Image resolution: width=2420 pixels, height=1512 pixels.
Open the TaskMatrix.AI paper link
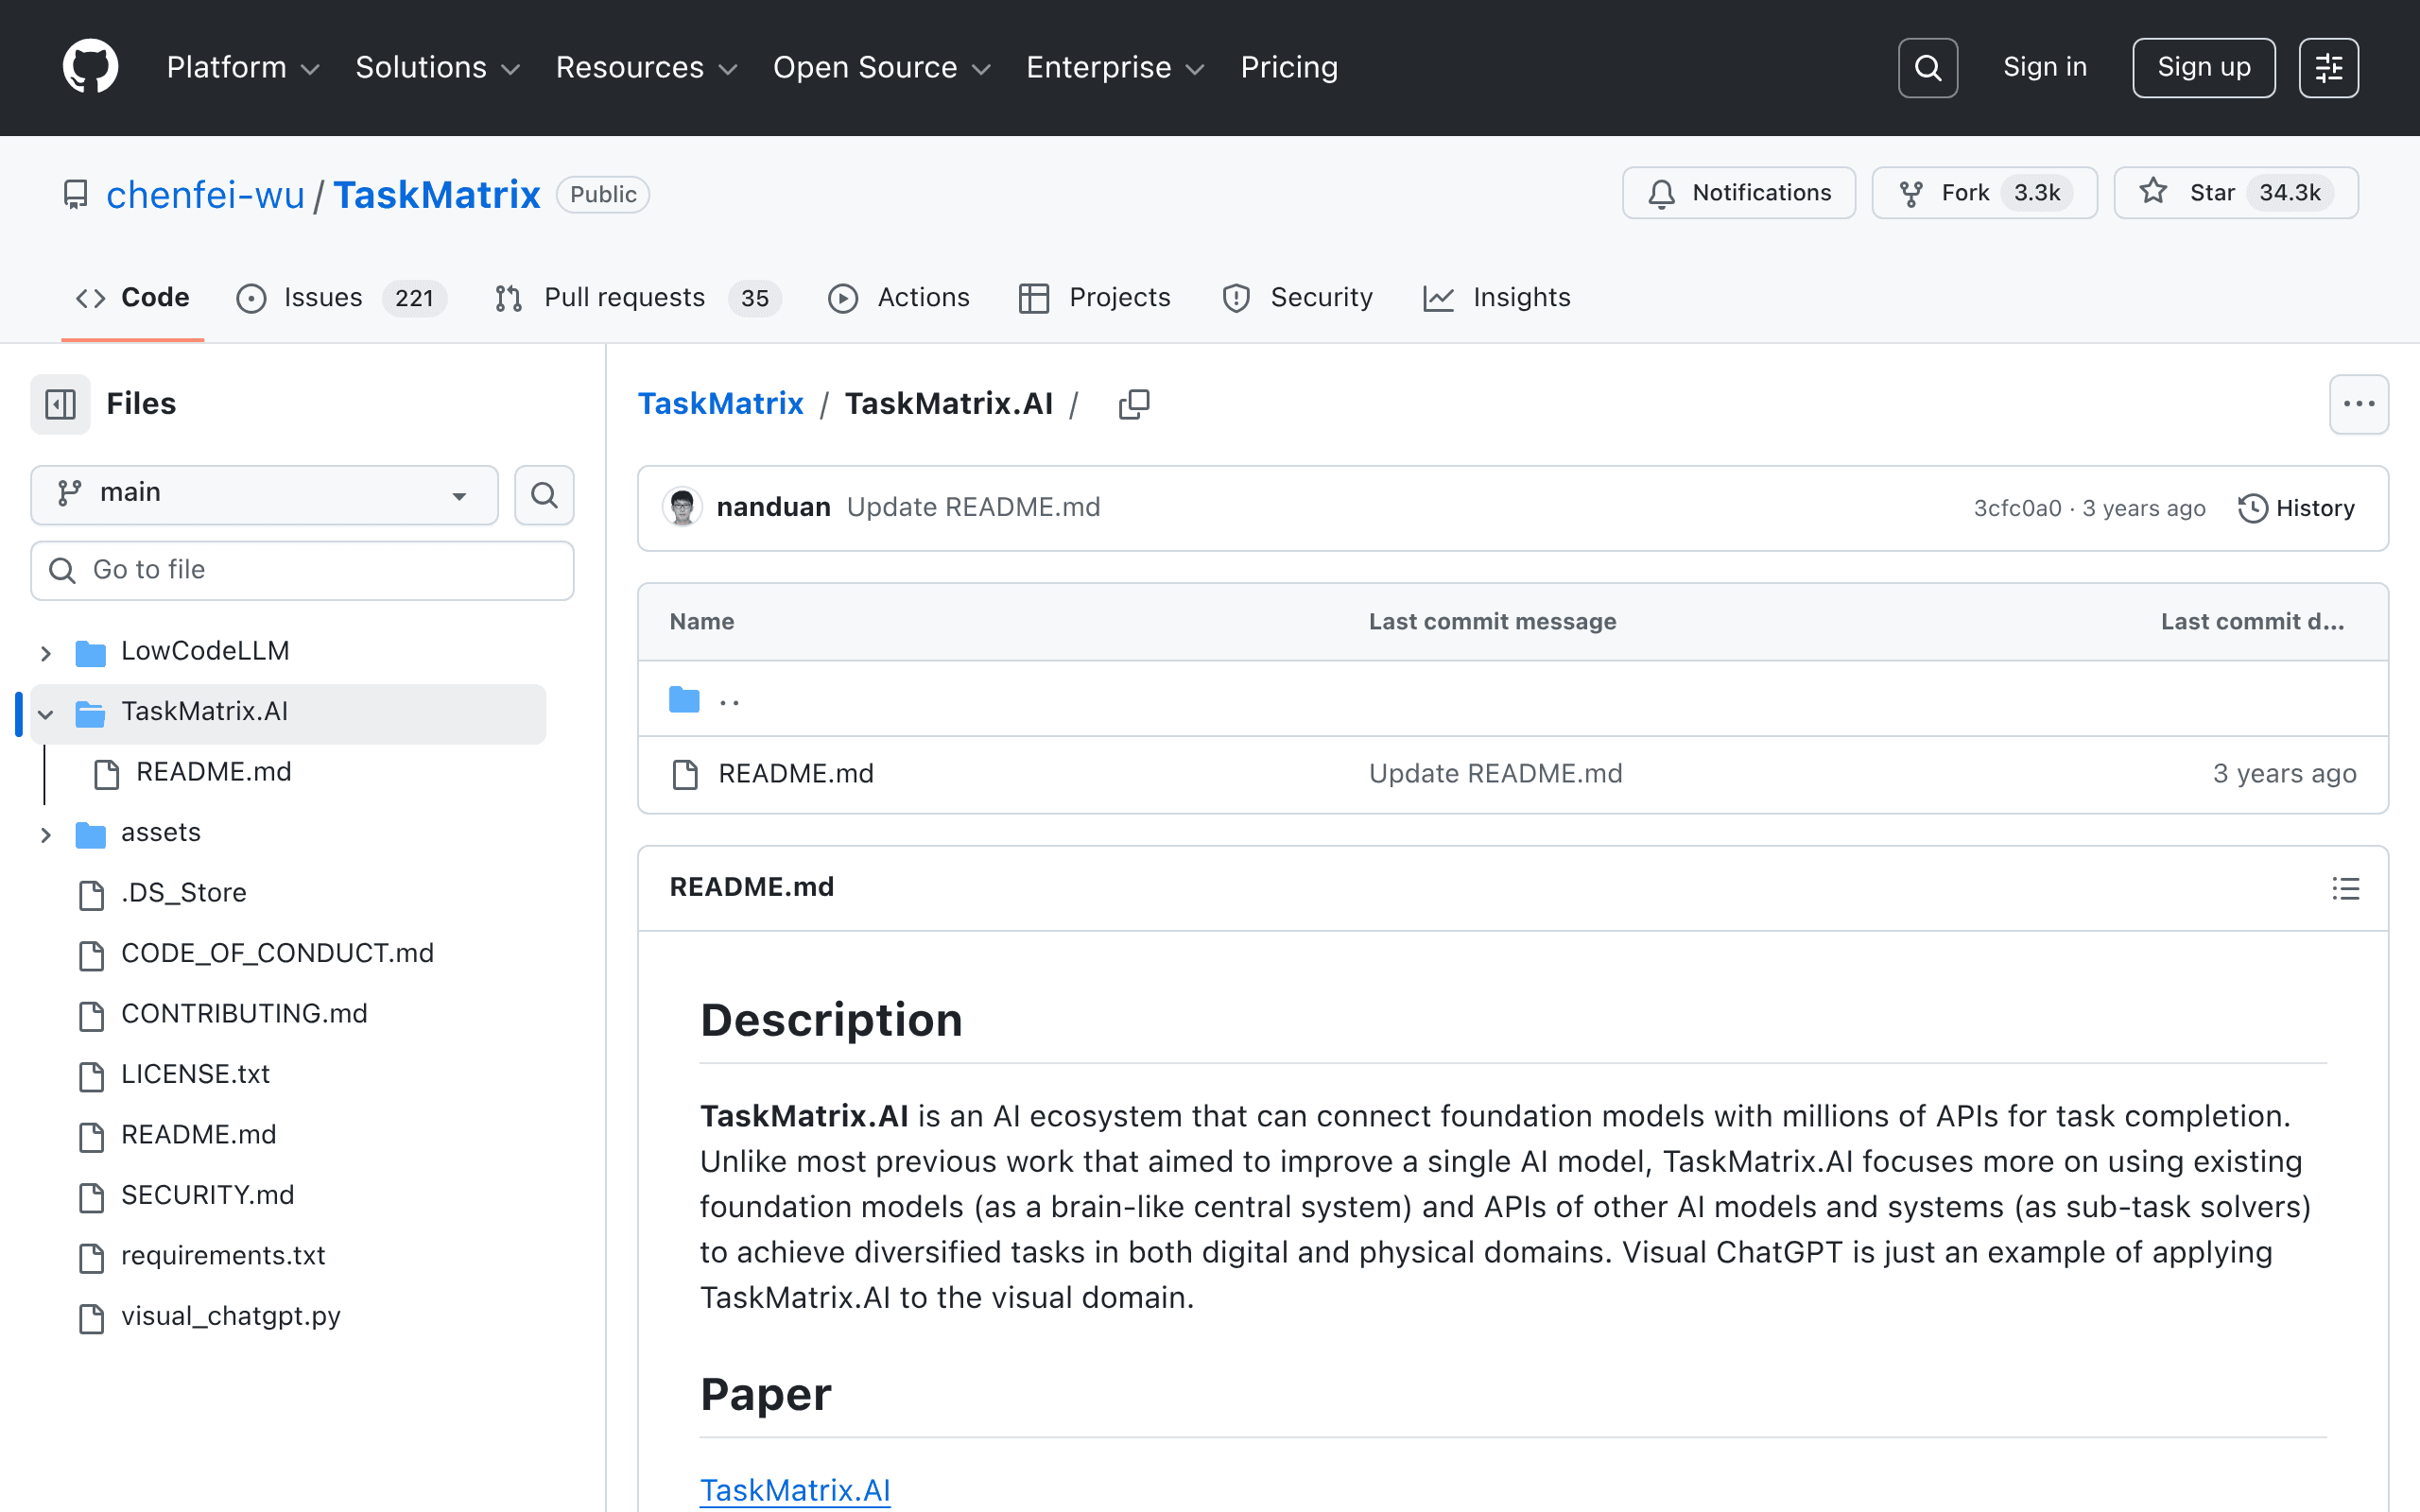[795, 1489]
